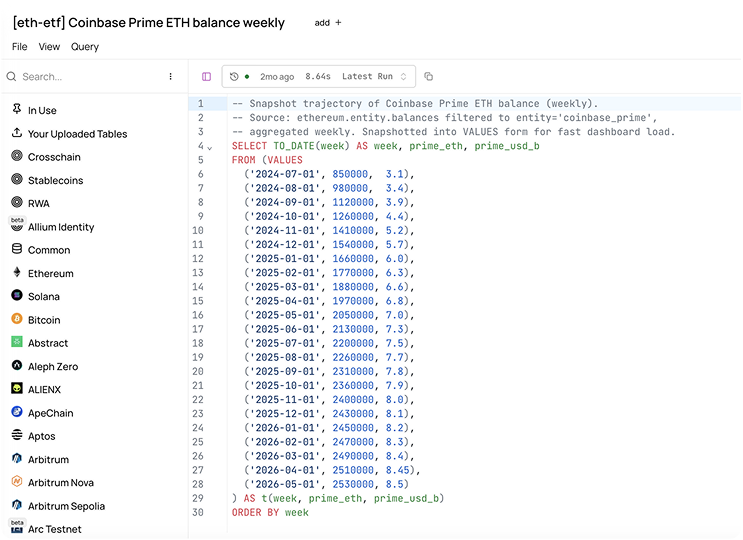Click line number 30 in the gutter

(198, 512)
